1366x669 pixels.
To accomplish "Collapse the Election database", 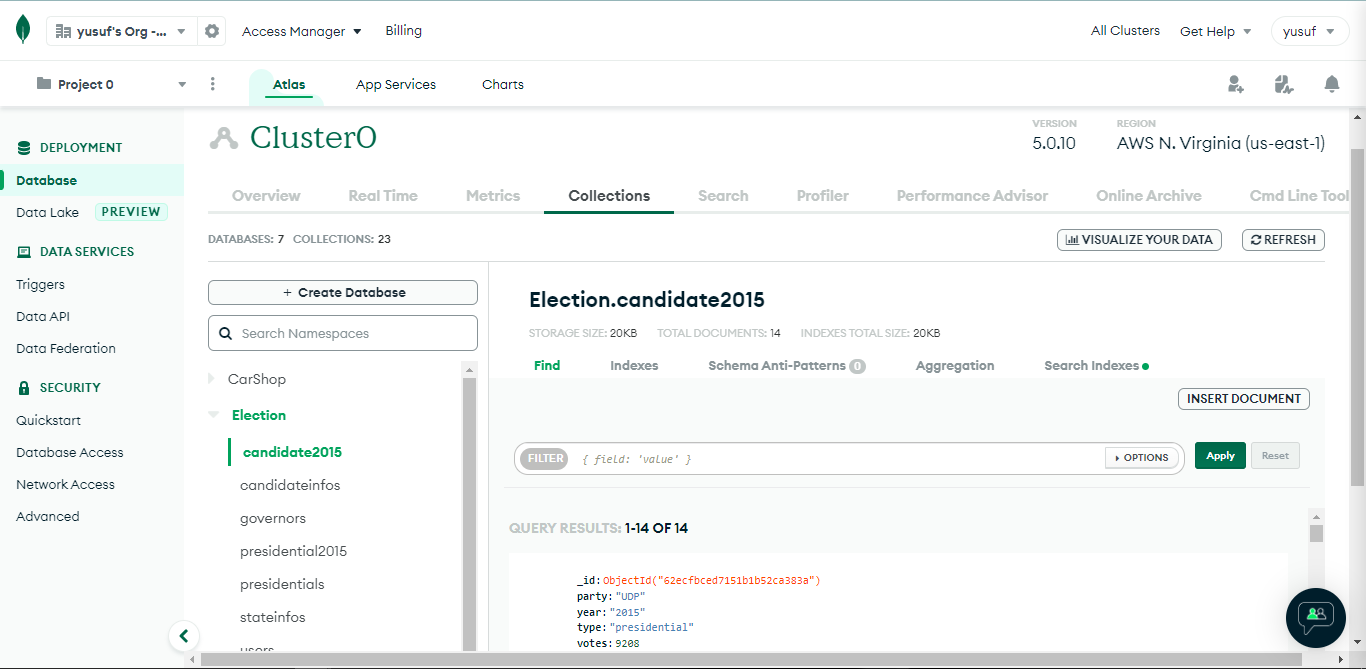I will (213, 415).
